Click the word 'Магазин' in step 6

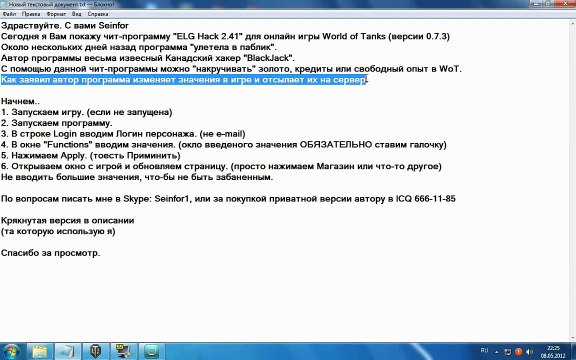(x=335, y=166)
